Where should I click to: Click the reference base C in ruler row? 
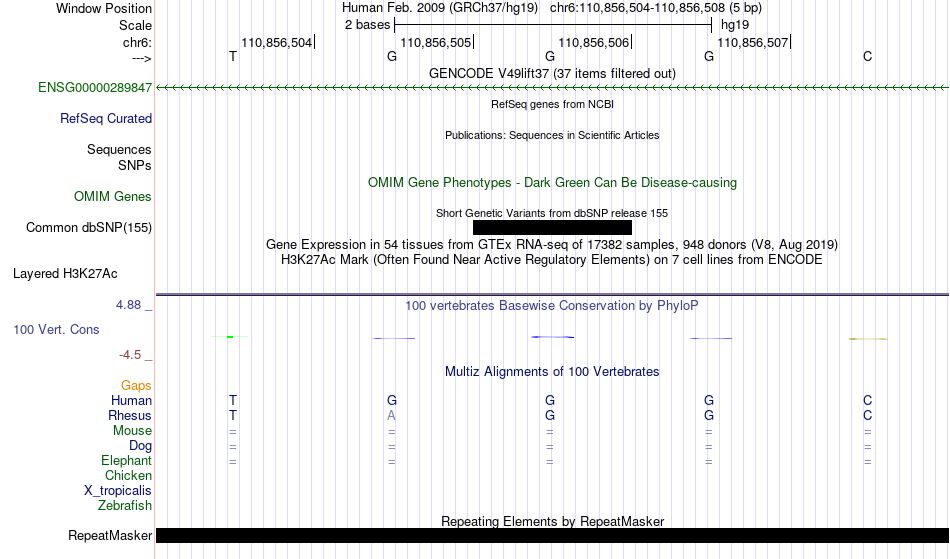coord(868,56)
